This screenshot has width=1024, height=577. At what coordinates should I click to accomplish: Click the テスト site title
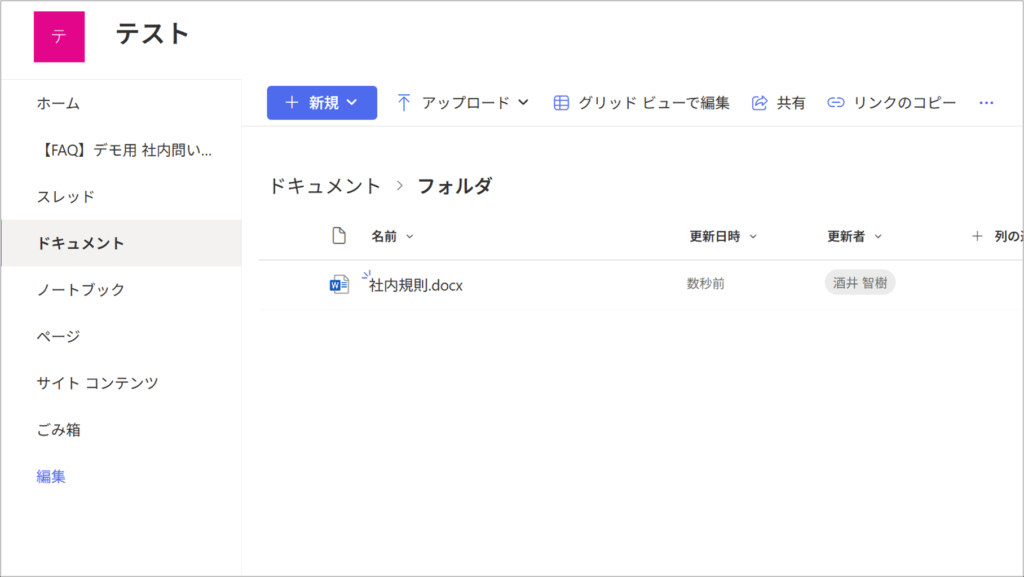[x=152, y=34]
